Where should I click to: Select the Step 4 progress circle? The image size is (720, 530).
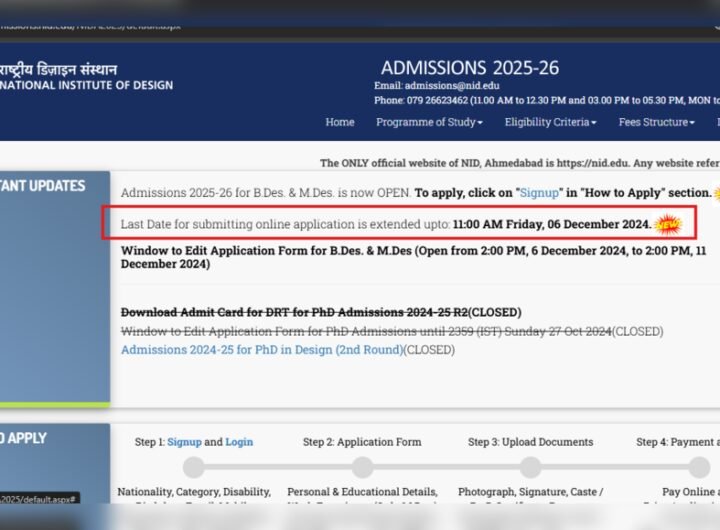pyautogui.click(x=699, y=468)
